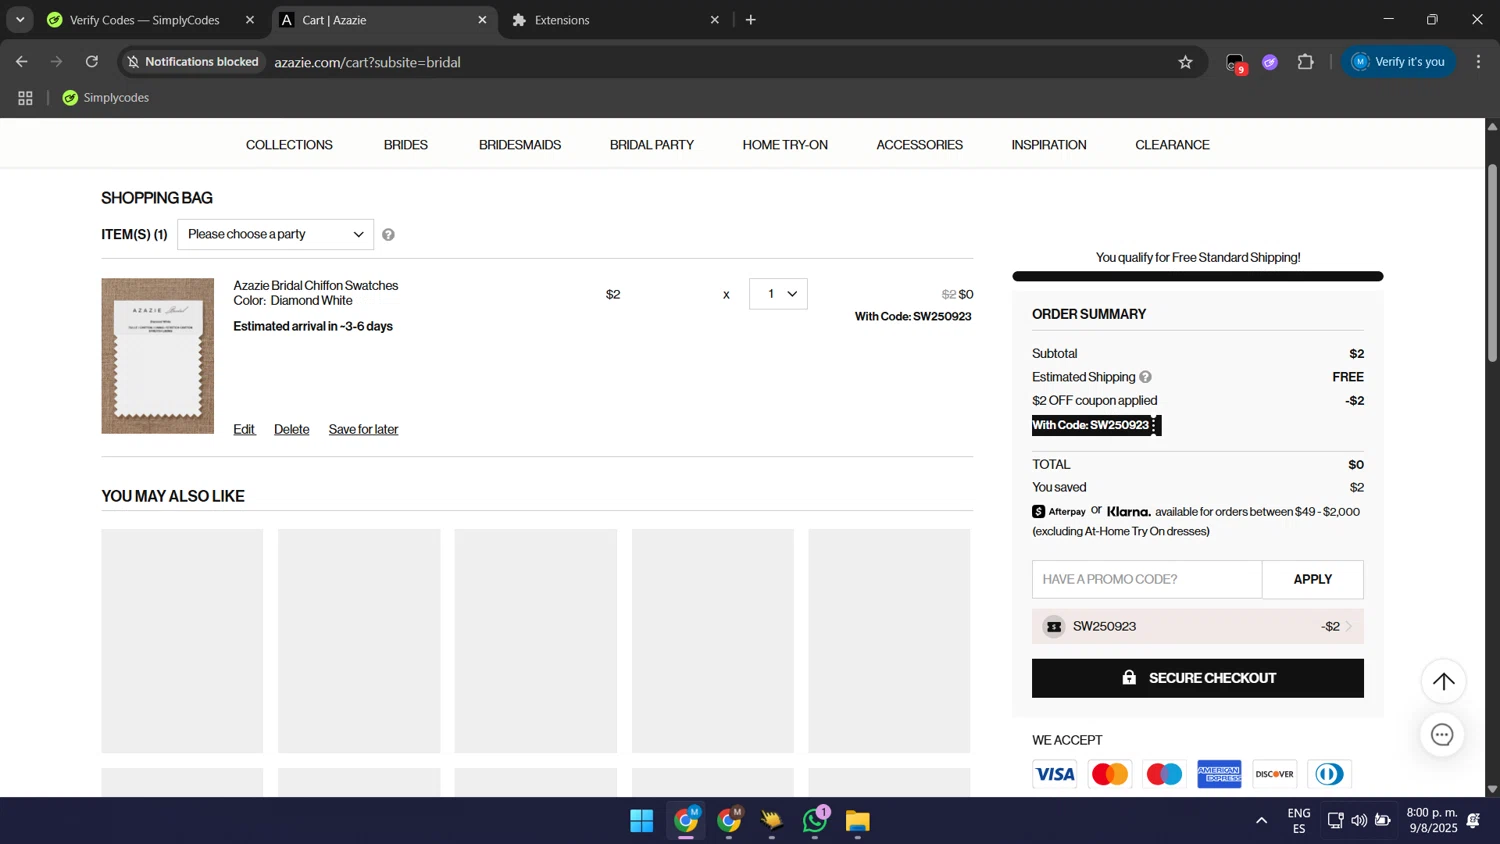Expand the SW250923 coupon row chevron
The height and width of the screenshot is (844, 1500).
(x=1348, y=627)
